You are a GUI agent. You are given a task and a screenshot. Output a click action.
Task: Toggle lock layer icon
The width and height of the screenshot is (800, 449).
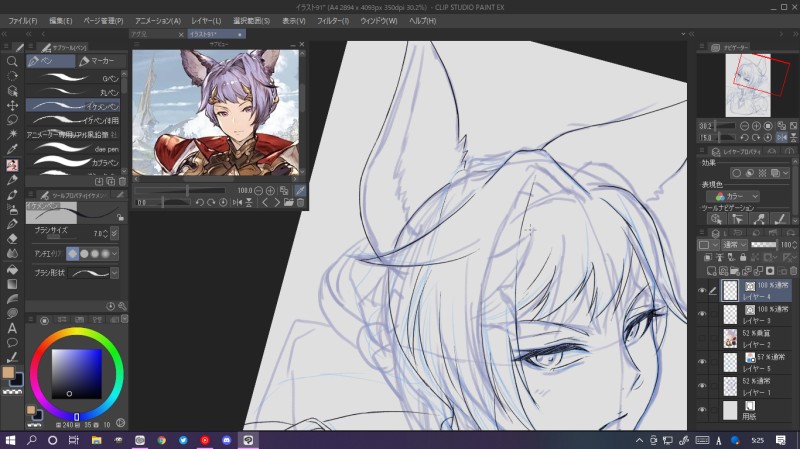743,257
